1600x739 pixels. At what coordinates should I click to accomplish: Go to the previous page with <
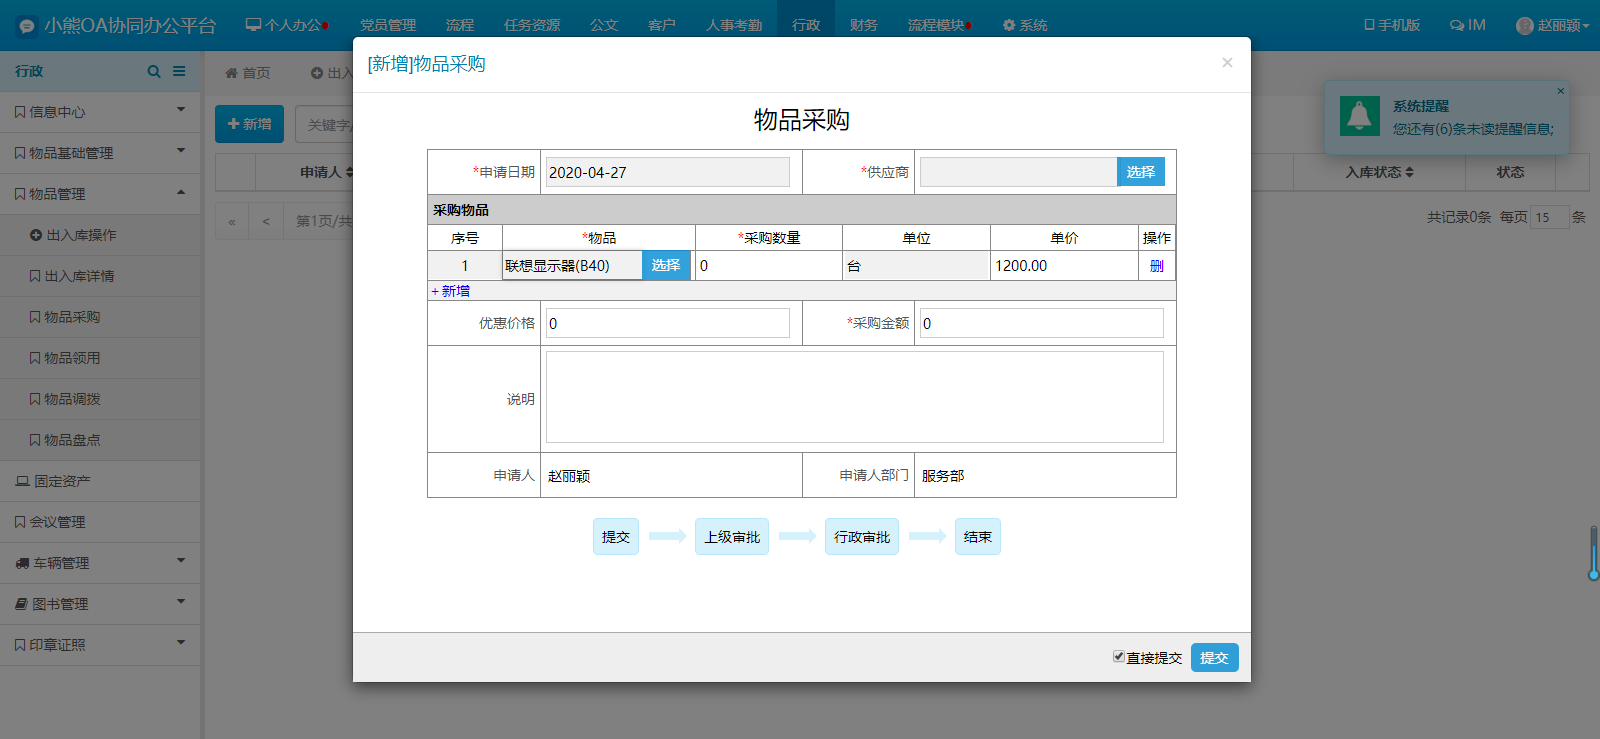pos(266,221)
